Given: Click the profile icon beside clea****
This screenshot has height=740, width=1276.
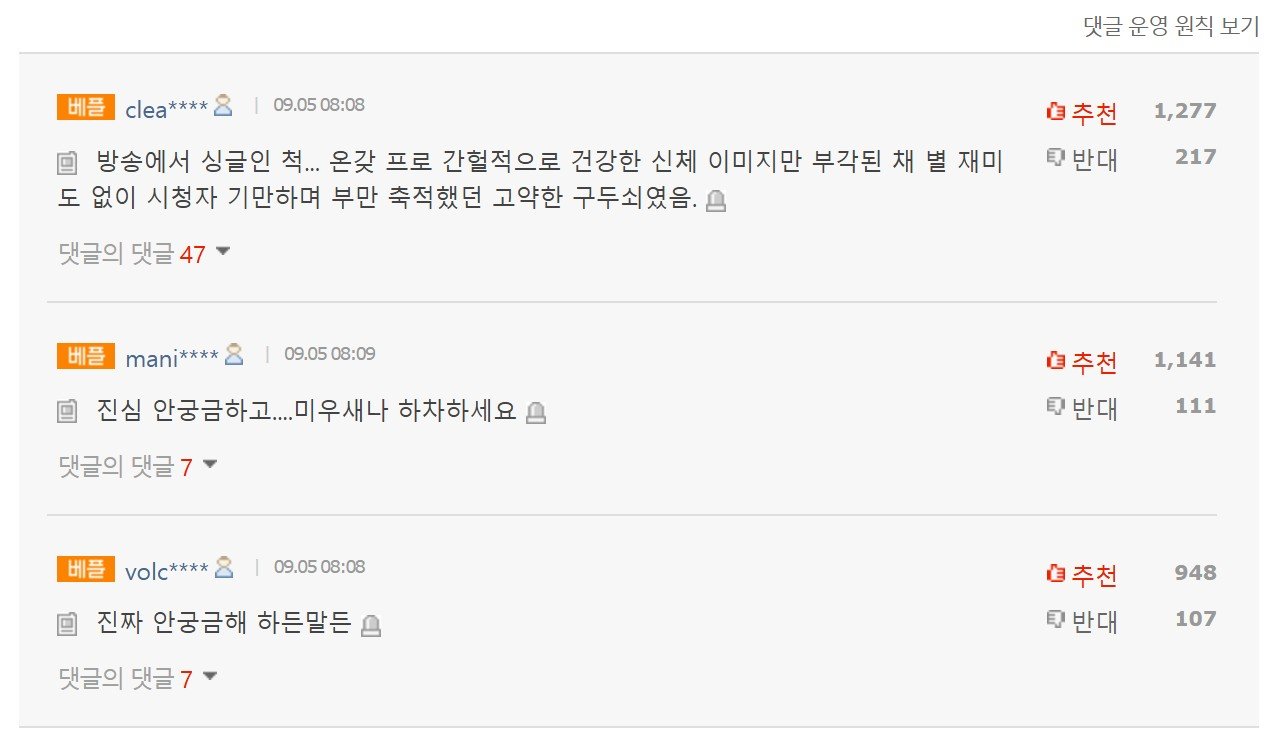Looking at the screenshot, I should point(223,105).
